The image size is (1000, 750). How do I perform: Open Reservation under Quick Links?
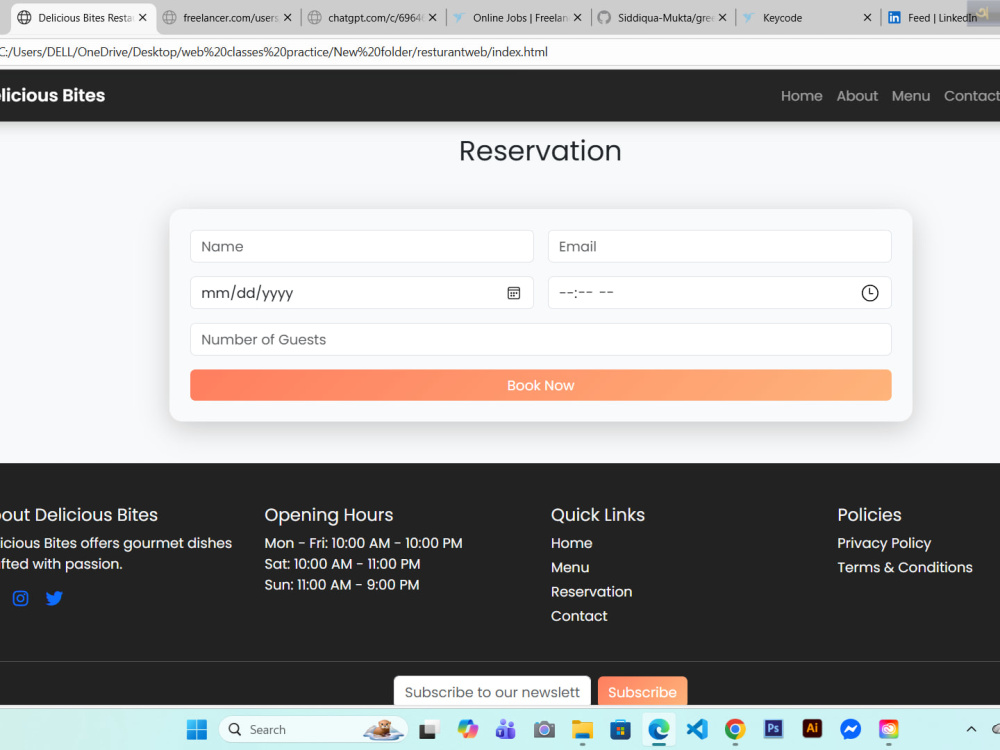click(591, 592)
